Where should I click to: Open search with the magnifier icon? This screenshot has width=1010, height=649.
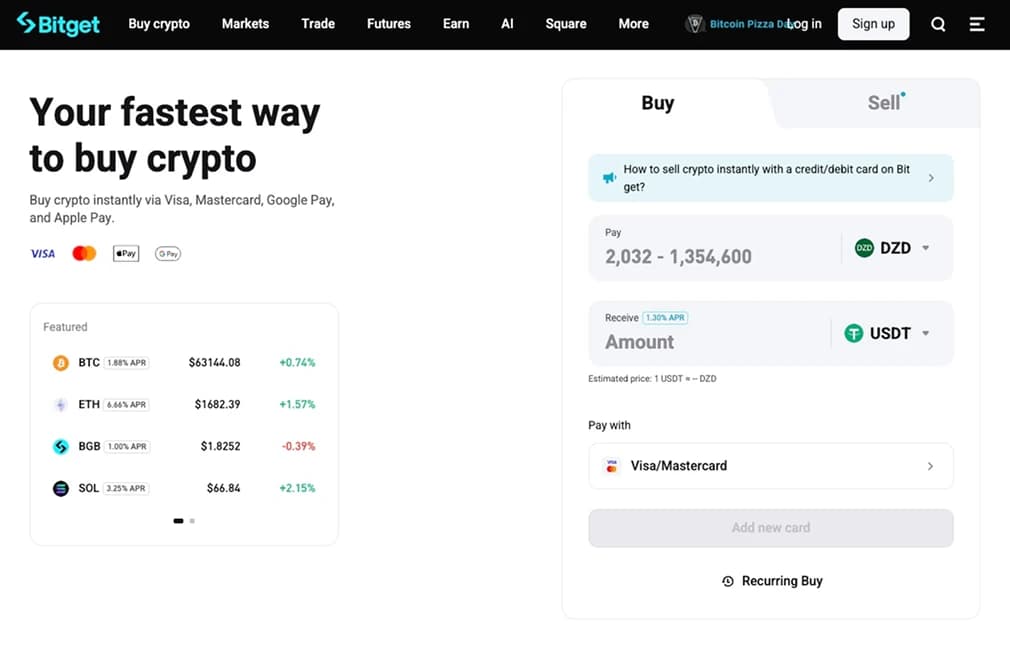(x=938, y=24)
